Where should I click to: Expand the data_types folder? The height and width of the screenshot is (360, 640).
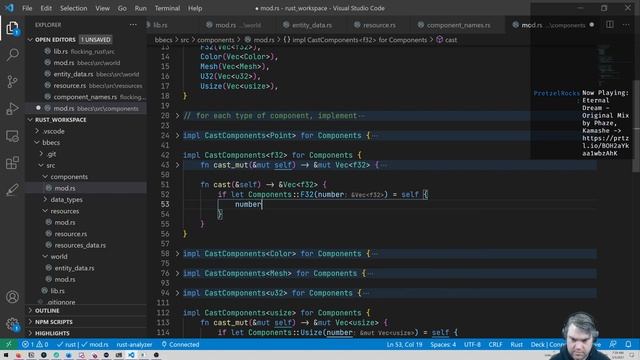pyautogui.click(x=66, y=200)
